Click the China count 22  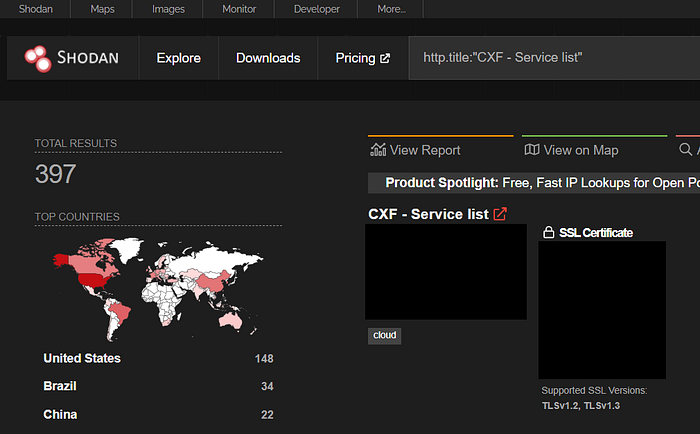point(267,415)
